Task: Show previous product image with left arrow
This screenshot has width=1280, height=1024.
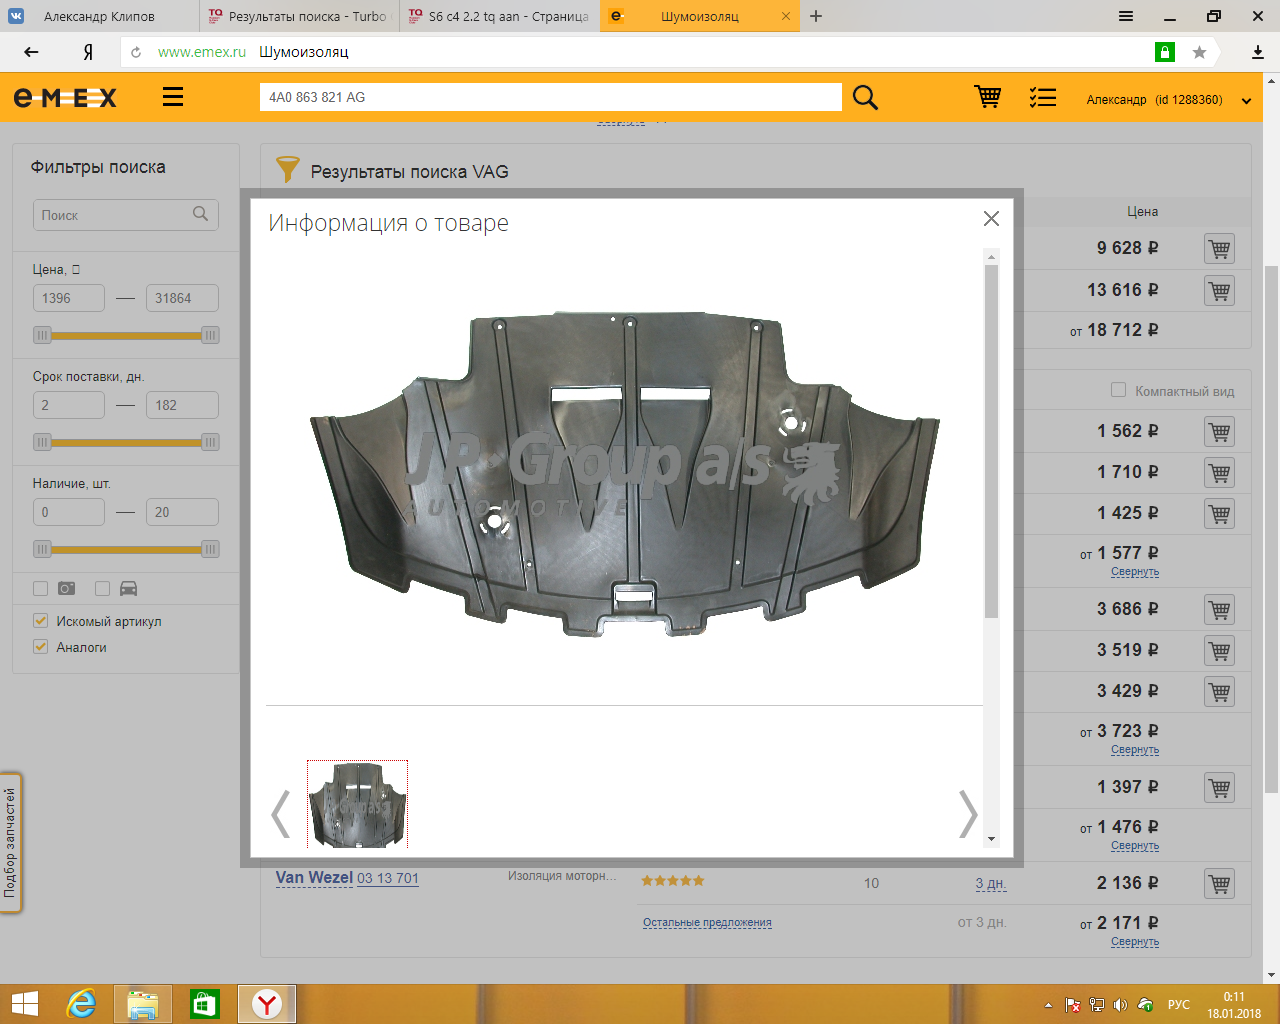Action: coord(281,813)
